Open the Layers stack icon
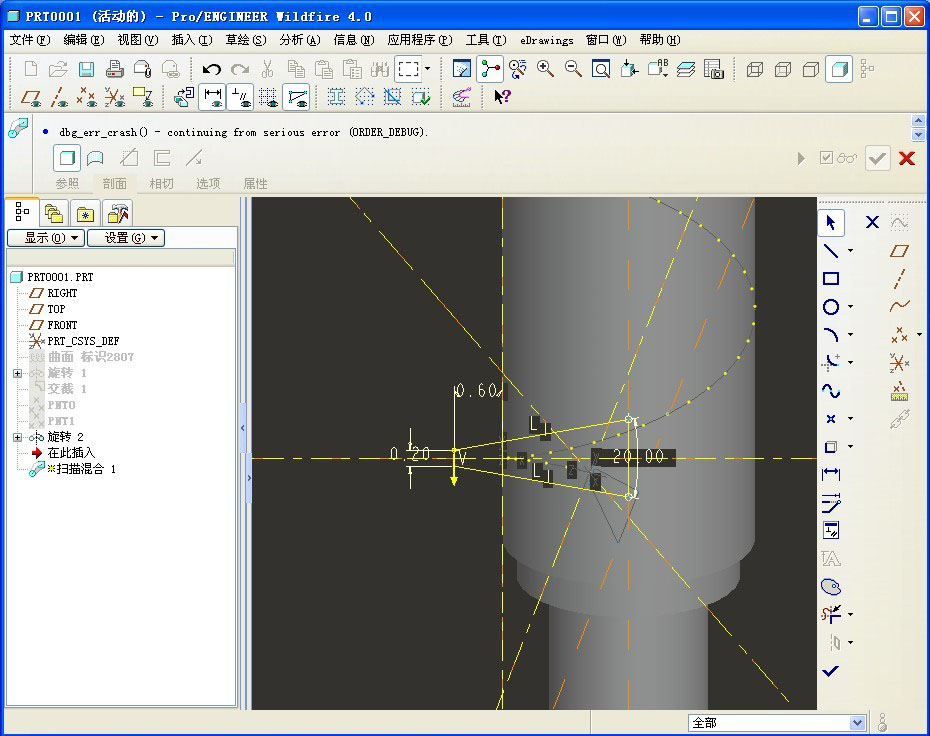930x736 pixels. [x=686, y=69]
